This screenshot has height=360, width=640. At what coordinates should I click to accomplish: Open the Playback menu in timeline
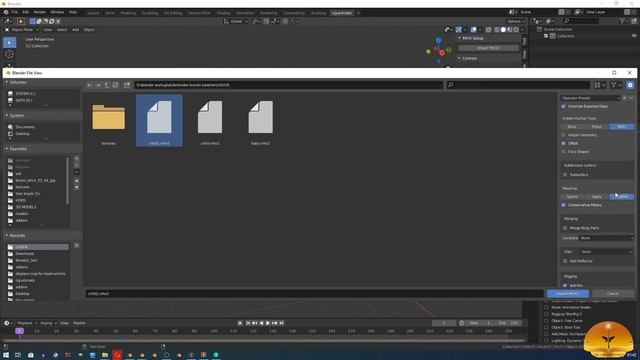point(27,323)
